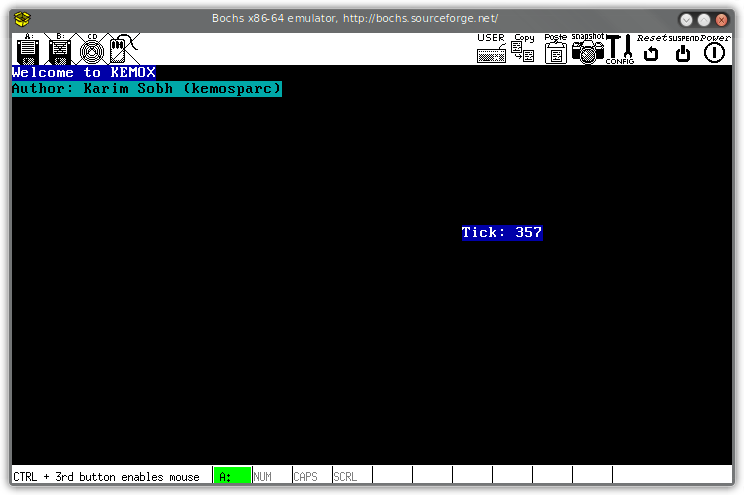Minimize the Bochs window
This screenshot has height=495, width=744.
pos(686,19)
